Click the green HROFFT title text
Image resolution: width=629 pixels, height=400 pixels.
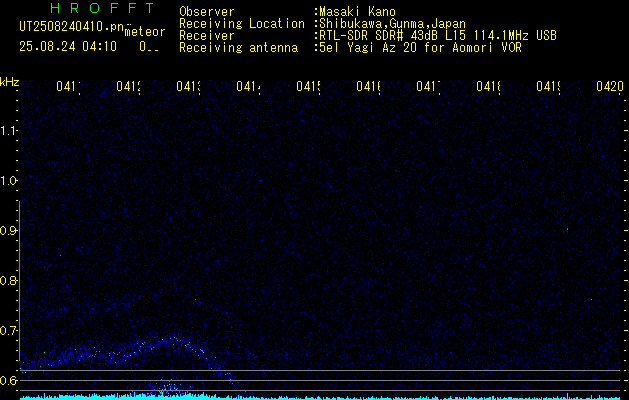pyautogui.click(x=103, y=8)
